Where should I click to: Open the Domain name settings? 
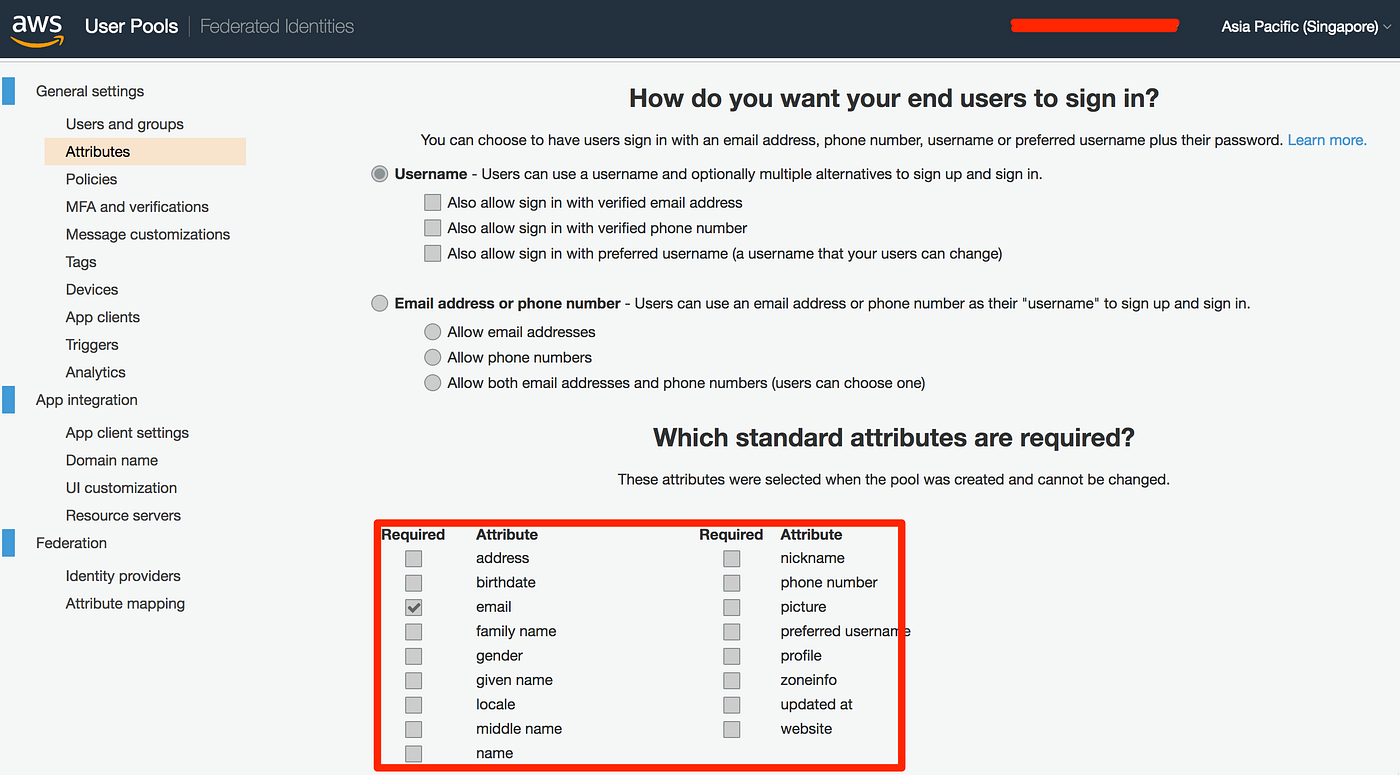[110, 460]
